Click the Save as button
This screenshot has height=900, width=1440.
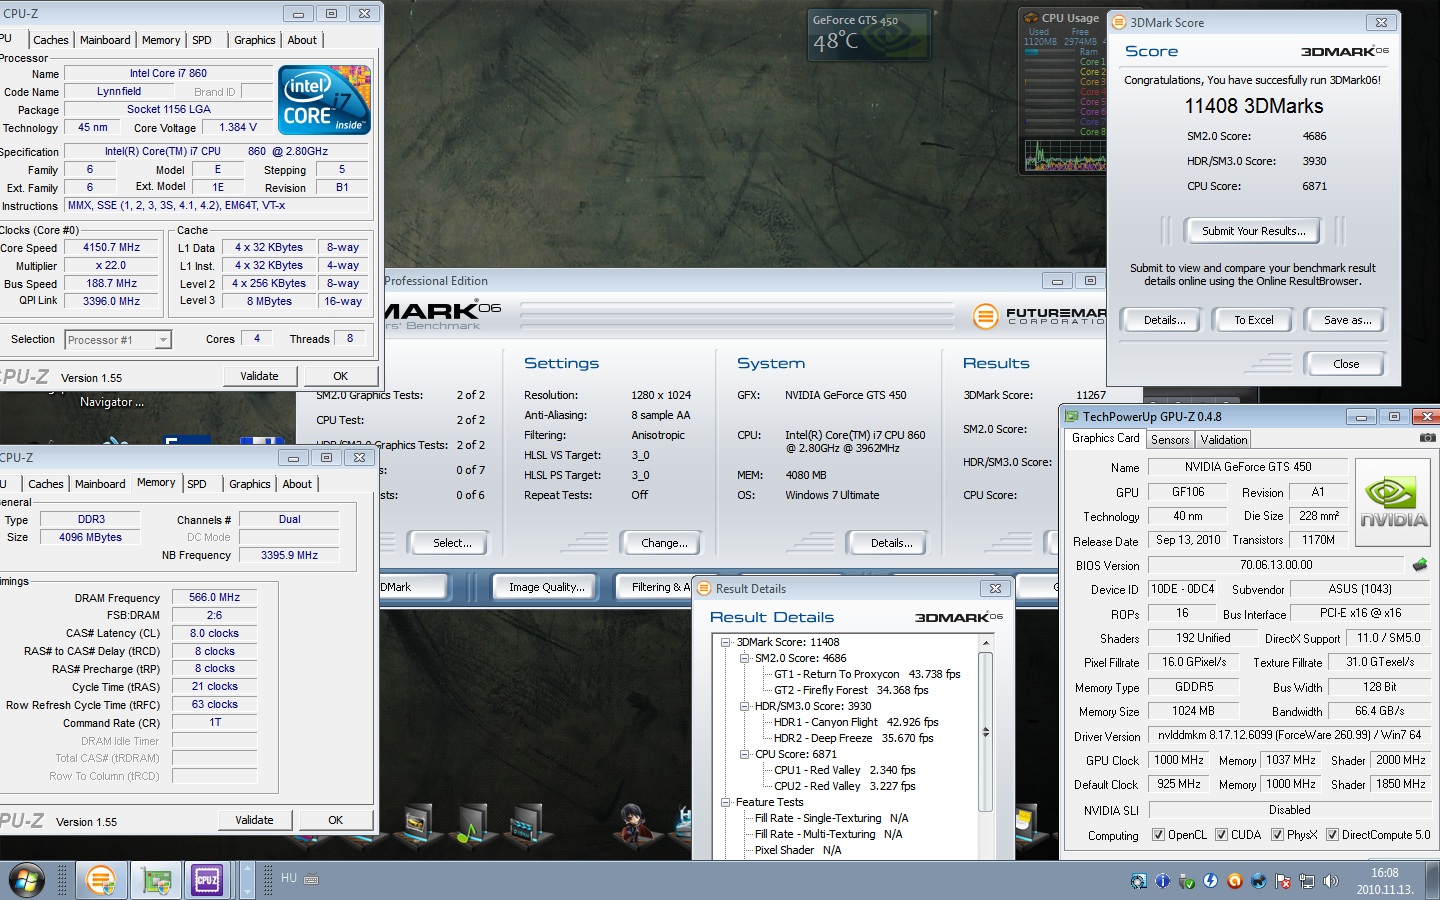1347,320
